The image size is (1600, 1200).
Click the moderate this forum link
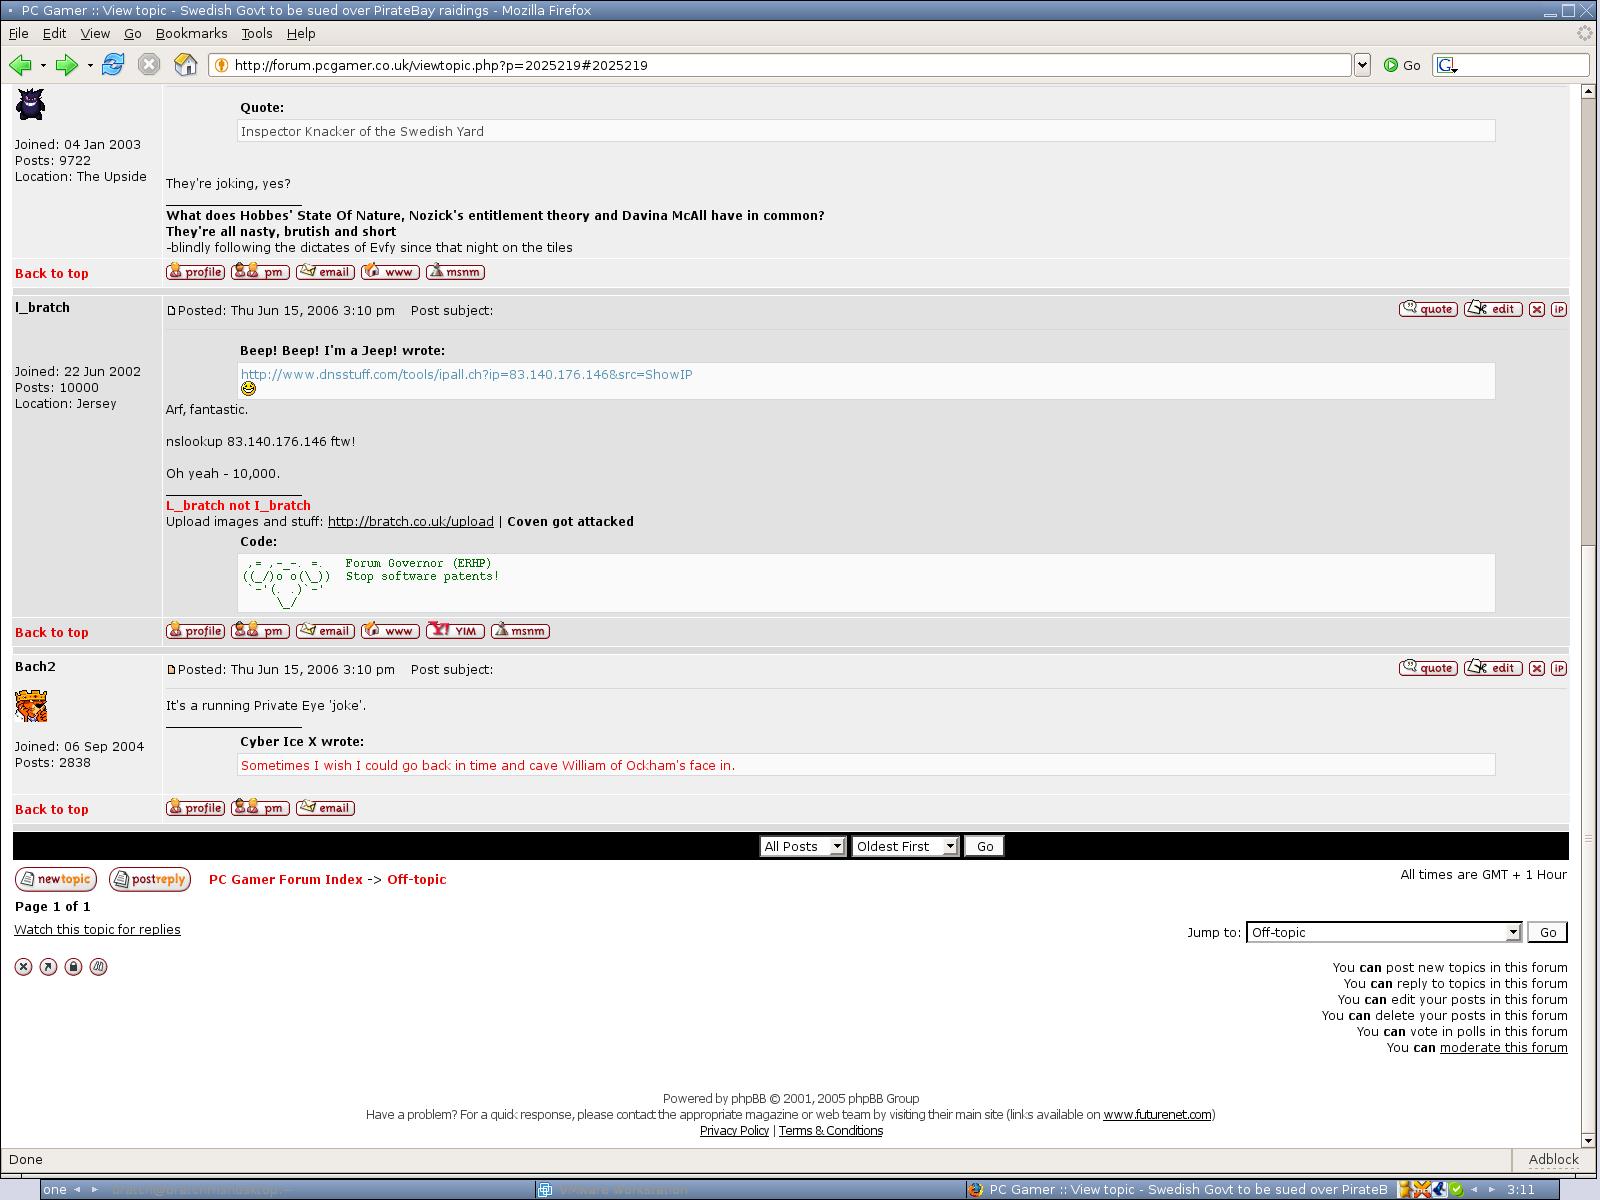[1503, 1047]
